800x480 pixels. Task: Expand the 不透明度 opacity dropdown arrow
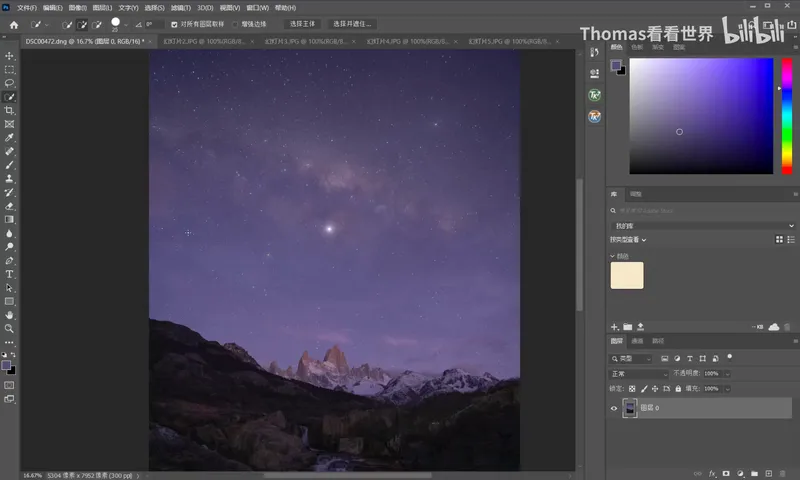[x=728, y=374]
